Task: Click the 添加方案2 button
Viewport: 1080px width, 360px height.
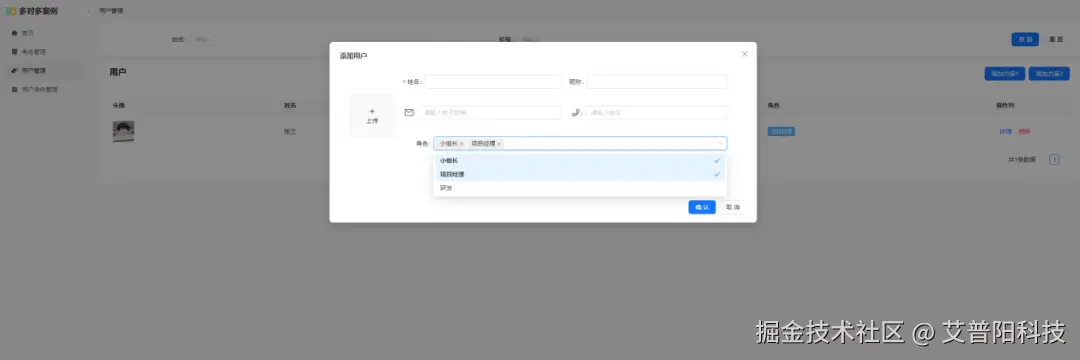Action: (1049, 74)
